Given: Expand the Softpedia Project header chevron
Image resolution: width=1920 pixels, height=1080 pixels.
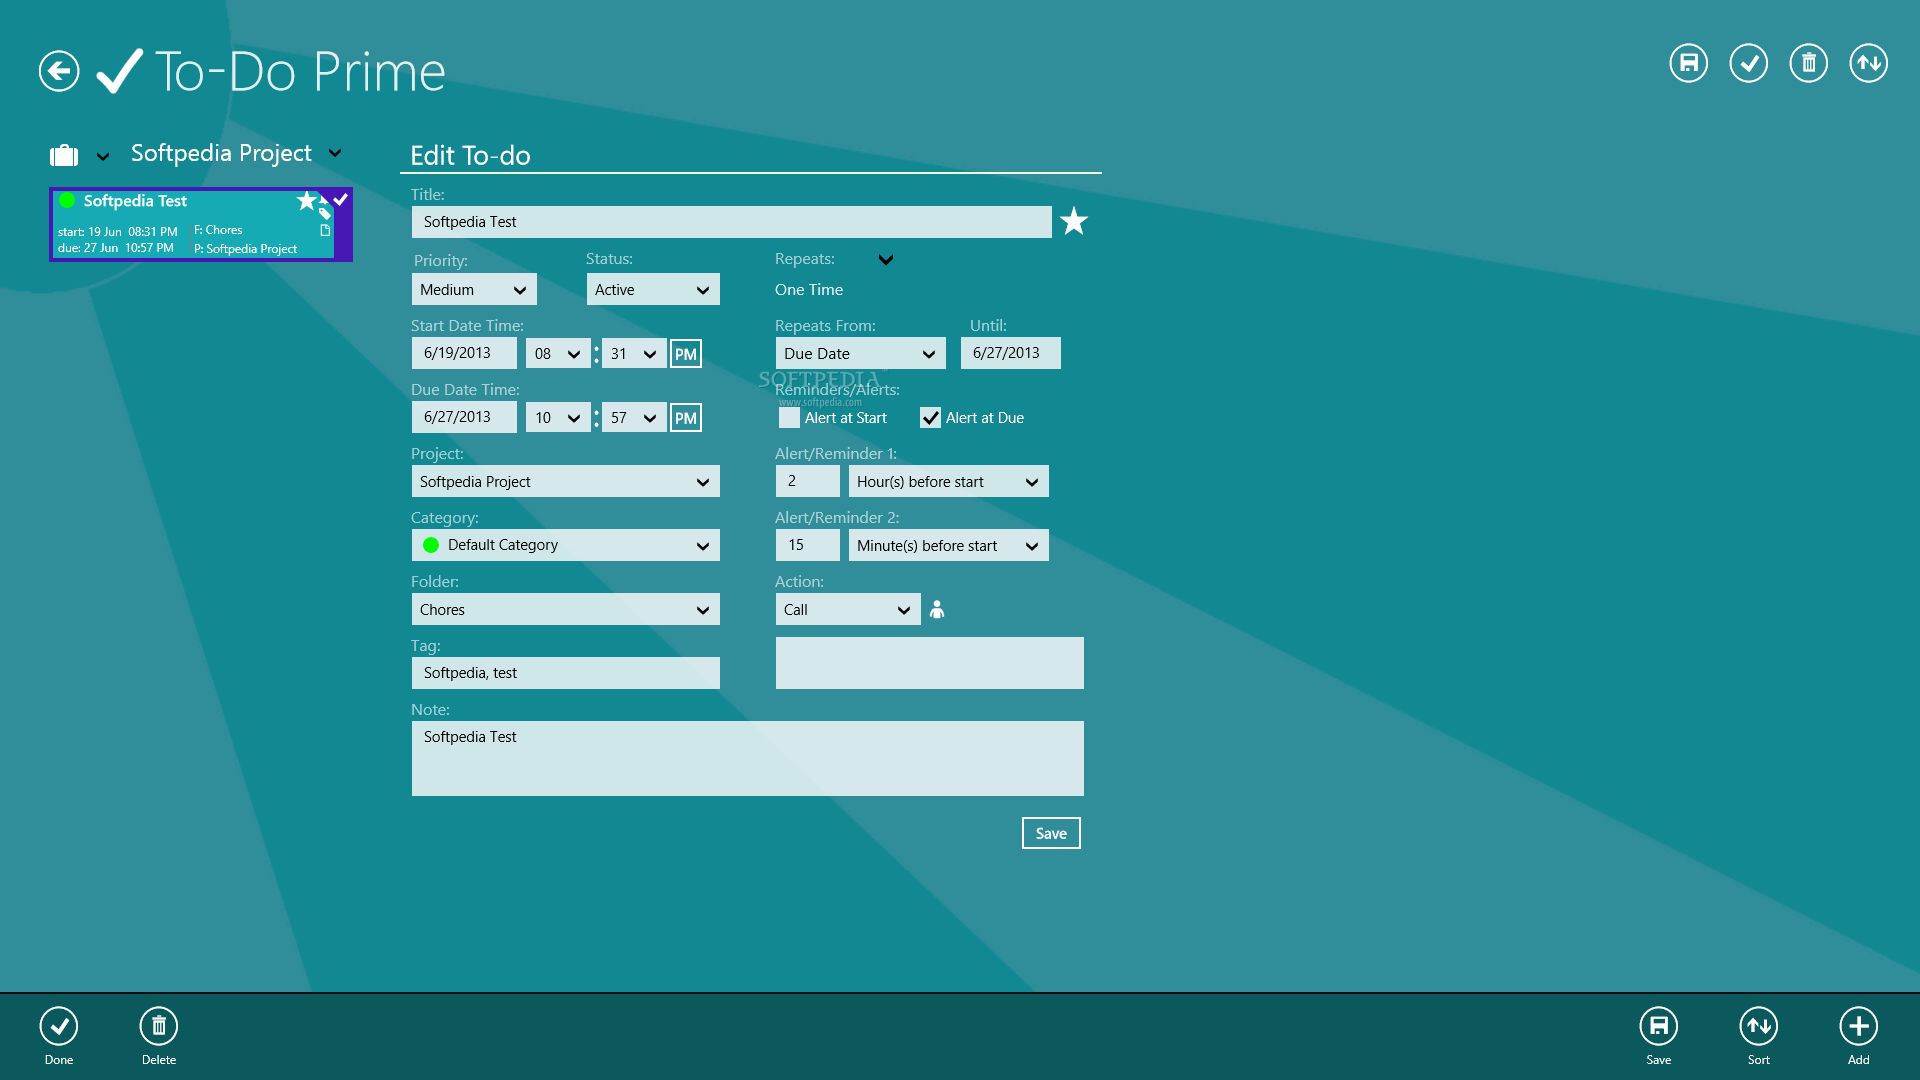Looking at the screenshot, I should point(335,153).
